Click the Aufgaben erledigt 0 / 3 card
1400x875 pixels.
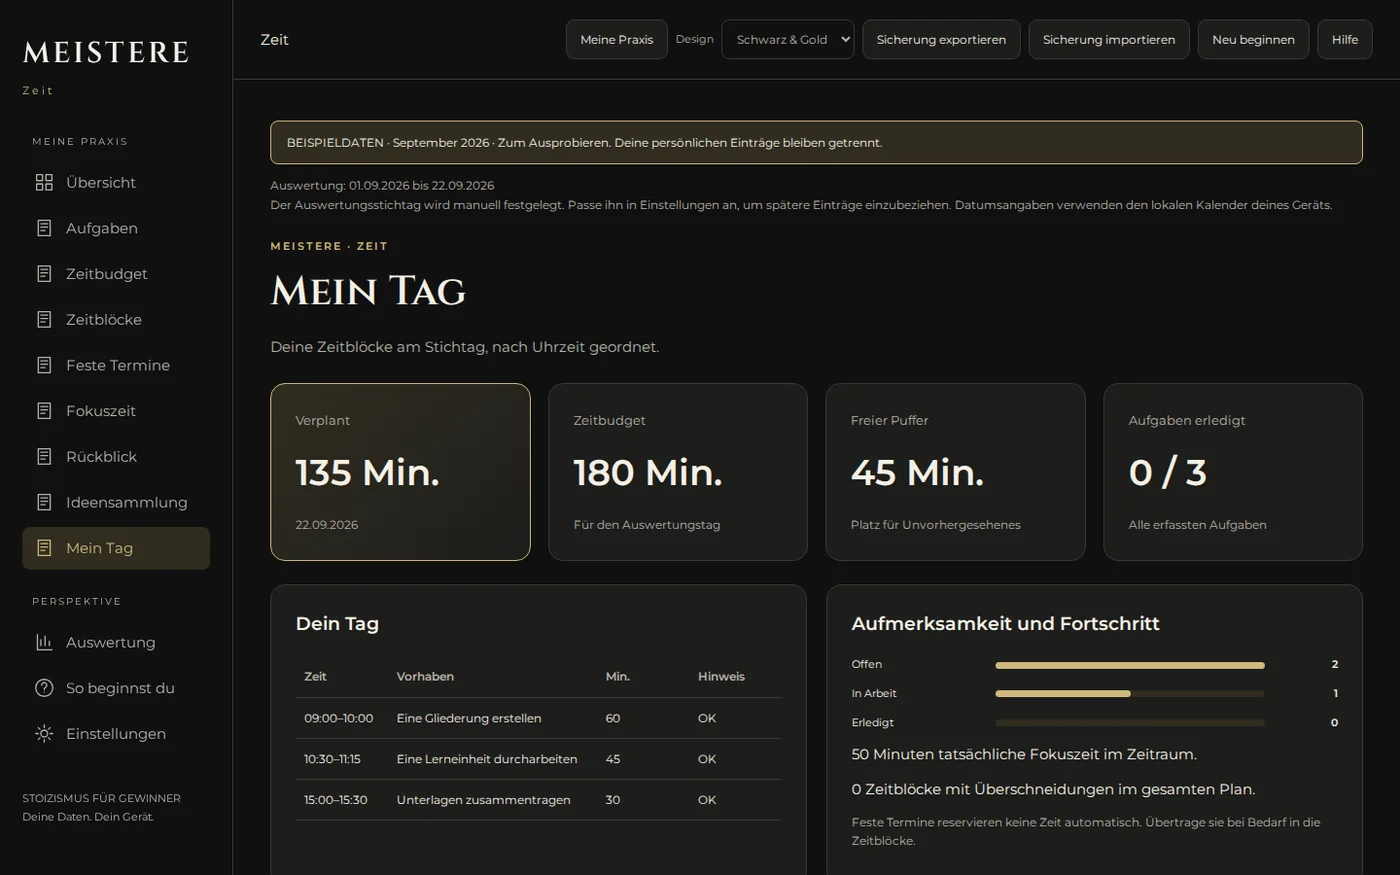point(1233,472)
